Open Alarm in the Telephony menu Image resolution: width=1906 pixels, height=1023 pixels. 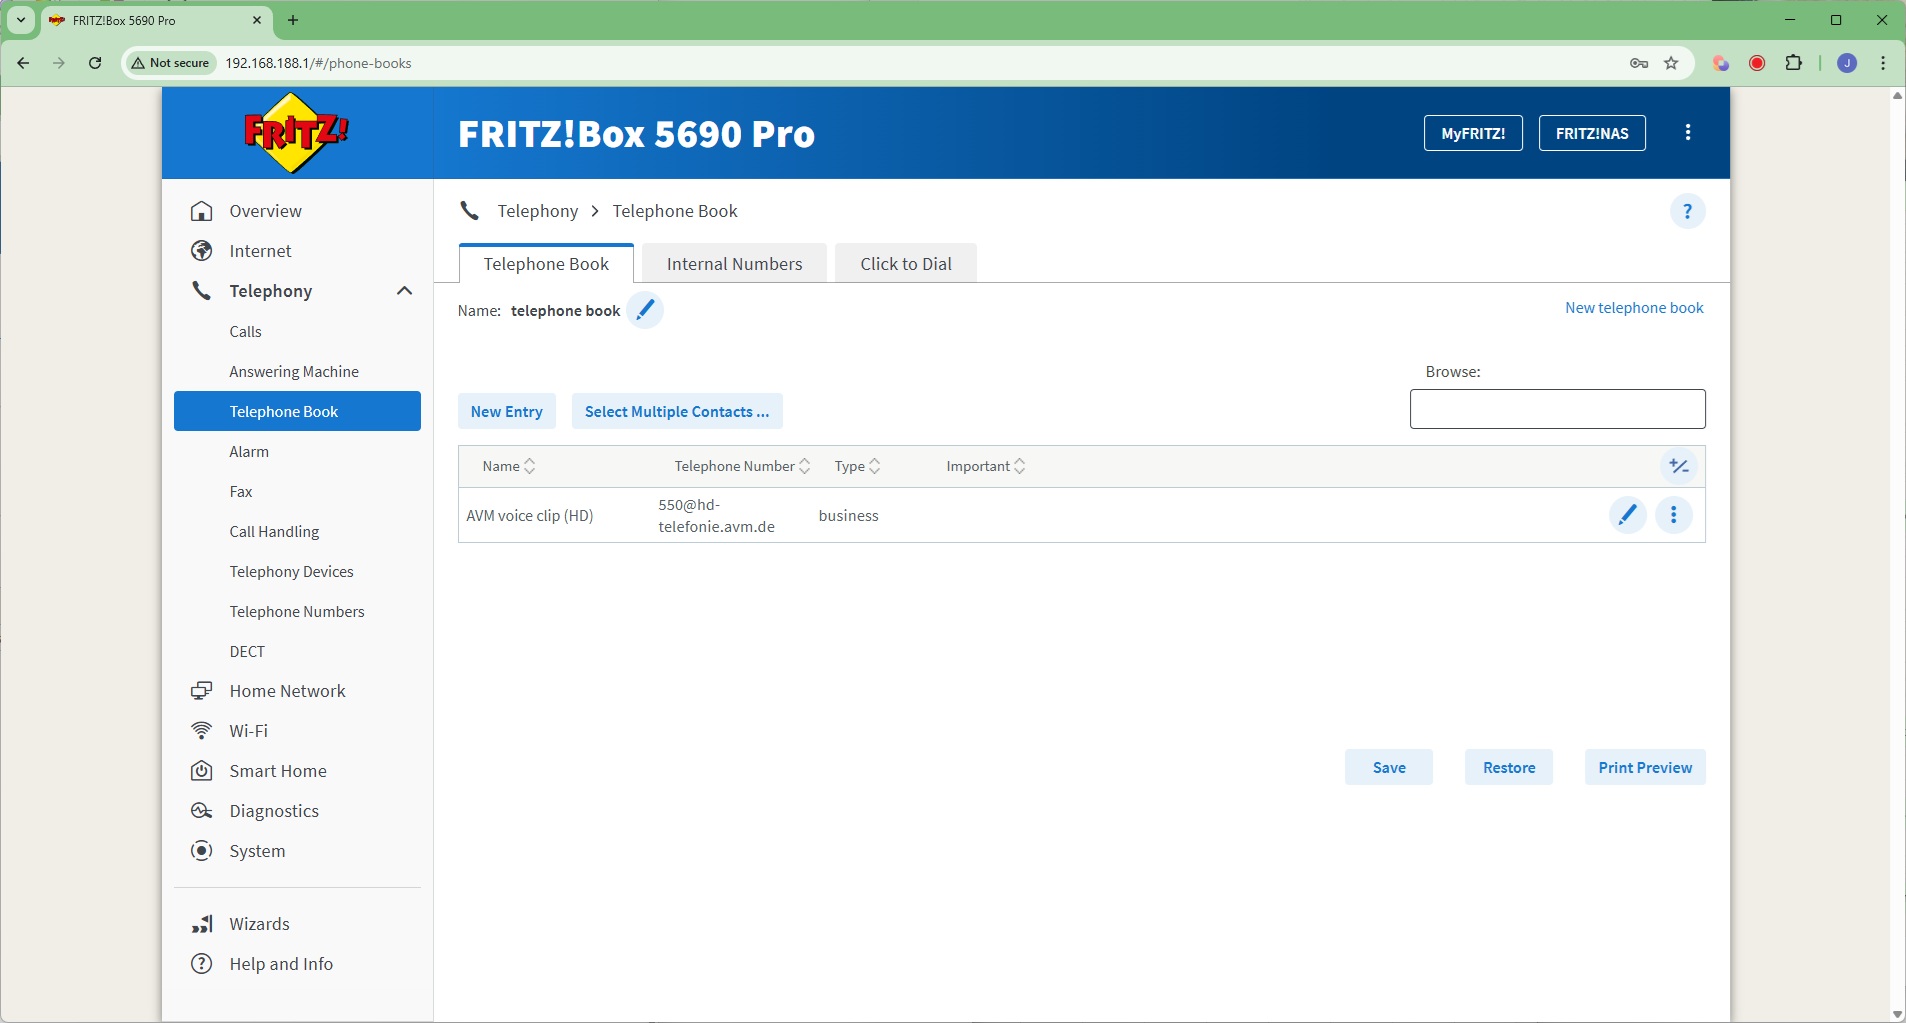(x=249, y=451)
